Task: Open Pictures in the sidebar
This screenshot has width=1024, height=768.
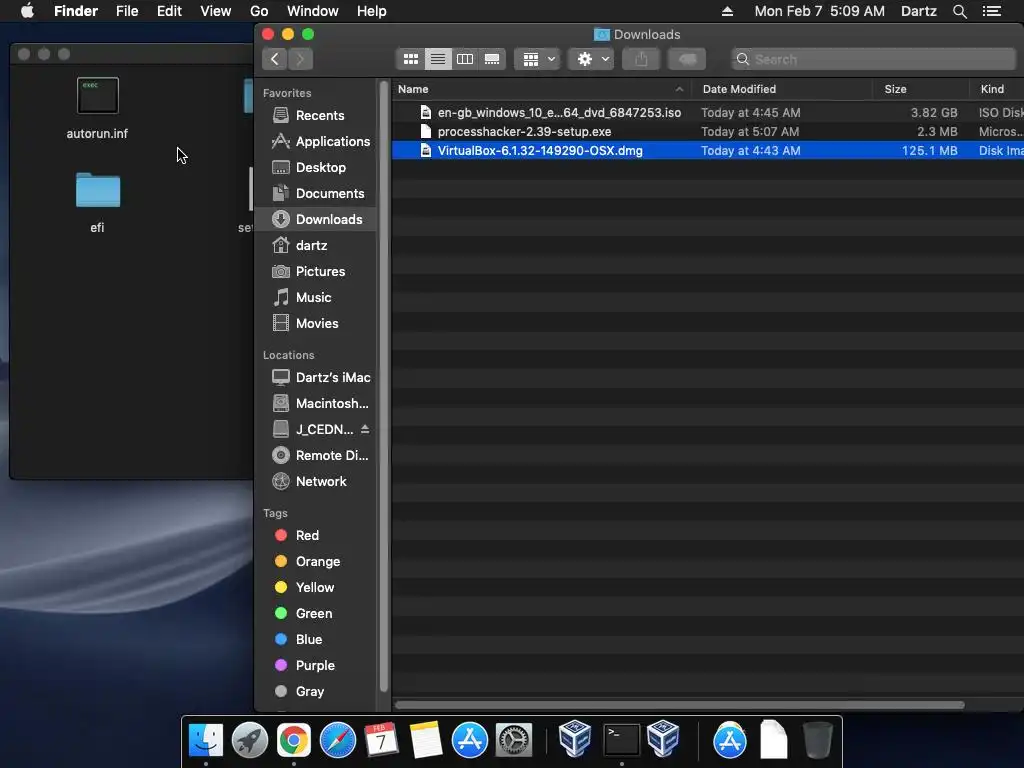Action: 308,272
